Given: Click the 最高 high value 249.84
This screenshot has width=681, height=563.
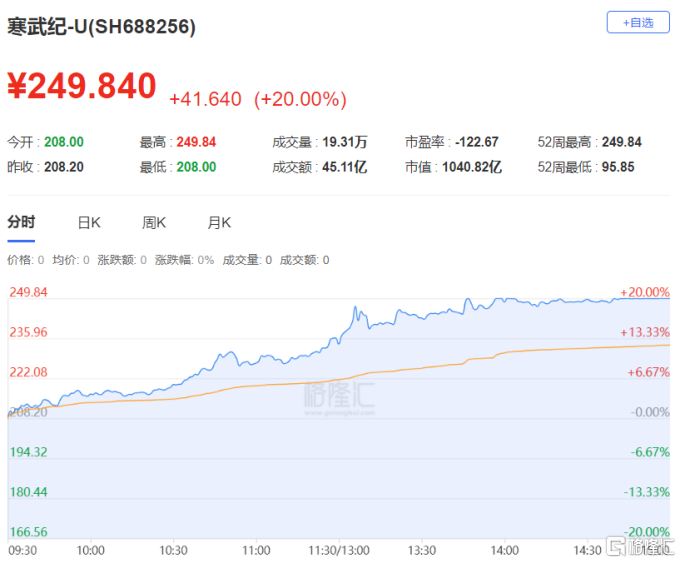Looking at the screenshot, I should (196, 142).
